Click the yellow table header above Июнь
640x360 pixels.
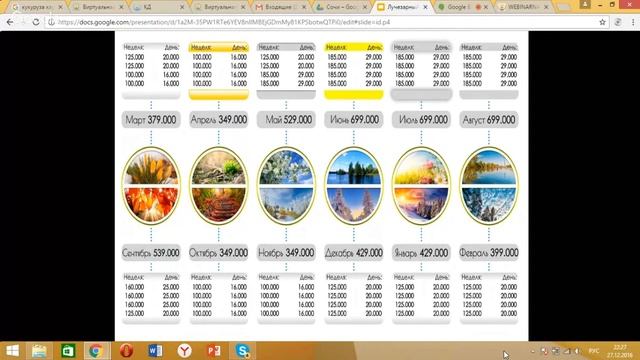click(354, 47)
